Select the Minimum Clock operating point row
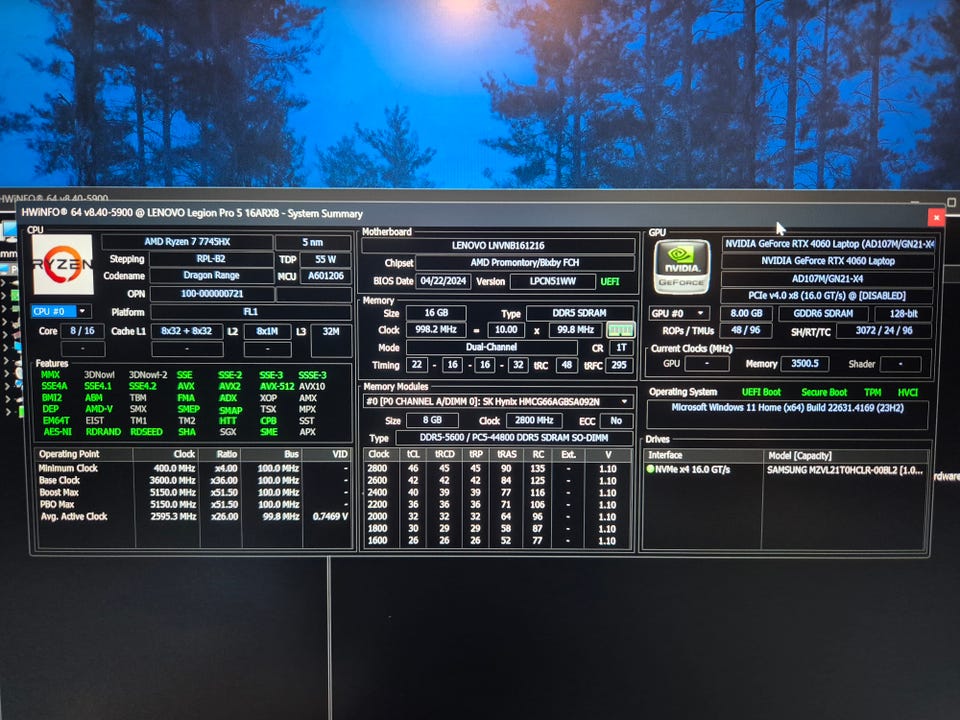960x720 pixels. [193, 468]
